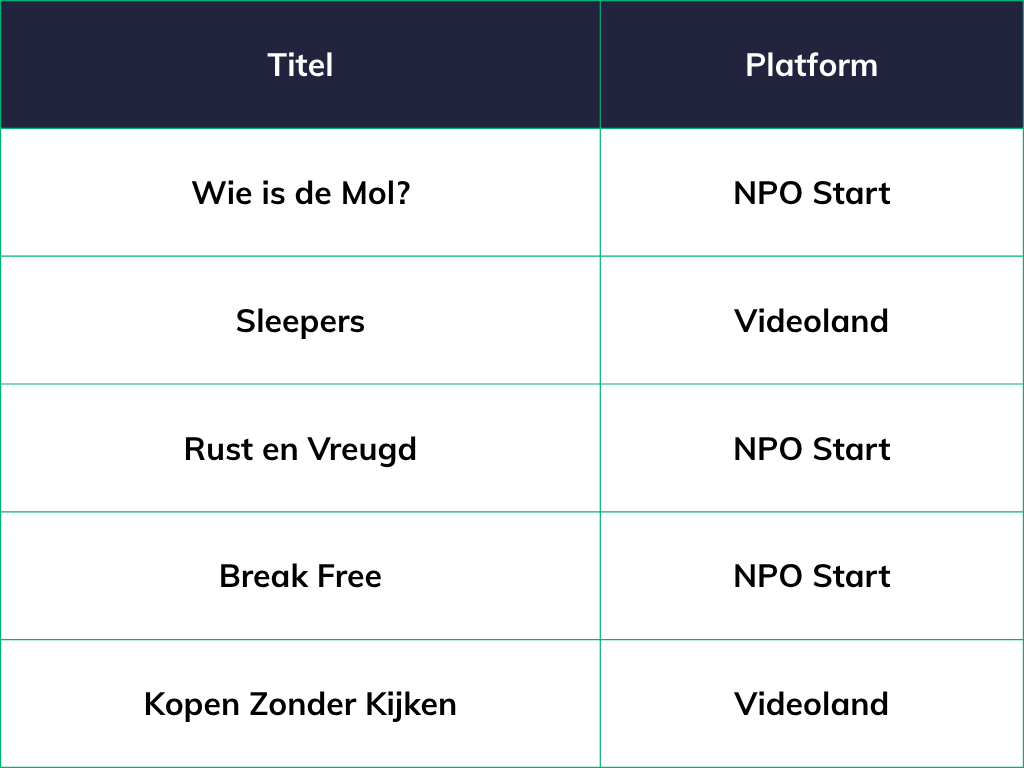Image resolution: width=1024 pixels, height=768 pixels.
Task: Click the border directly below the Platform header
Action: [x=811, y=128]
